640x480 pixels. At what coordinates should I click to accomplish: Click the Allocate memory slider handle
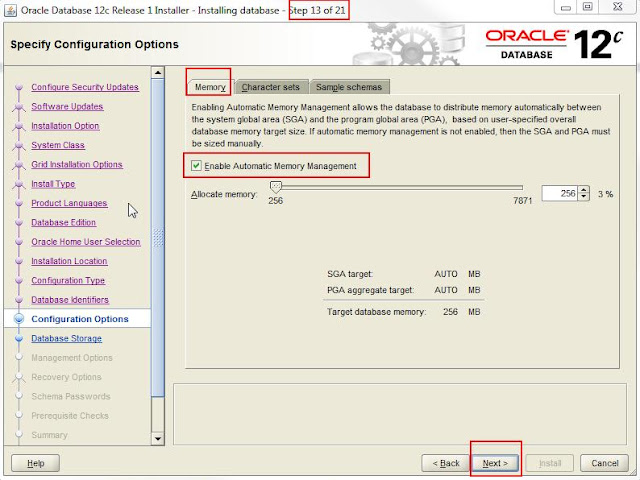276,187
